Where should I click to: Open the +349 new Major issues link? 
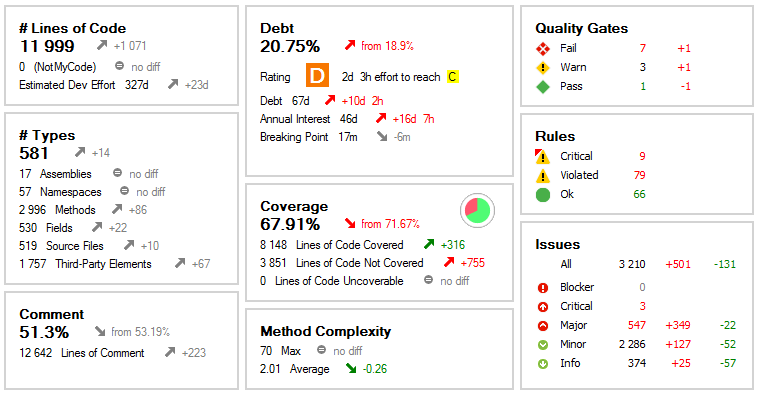678,325
